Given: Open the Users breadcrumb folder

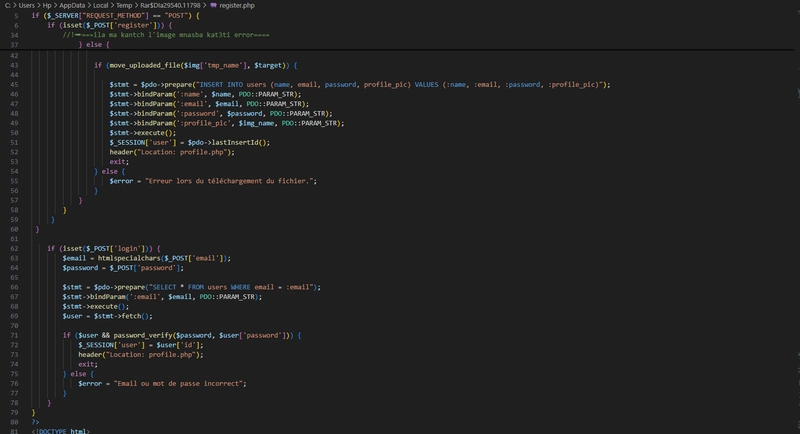Looking at the screenshot, I should tap(27, 5).
